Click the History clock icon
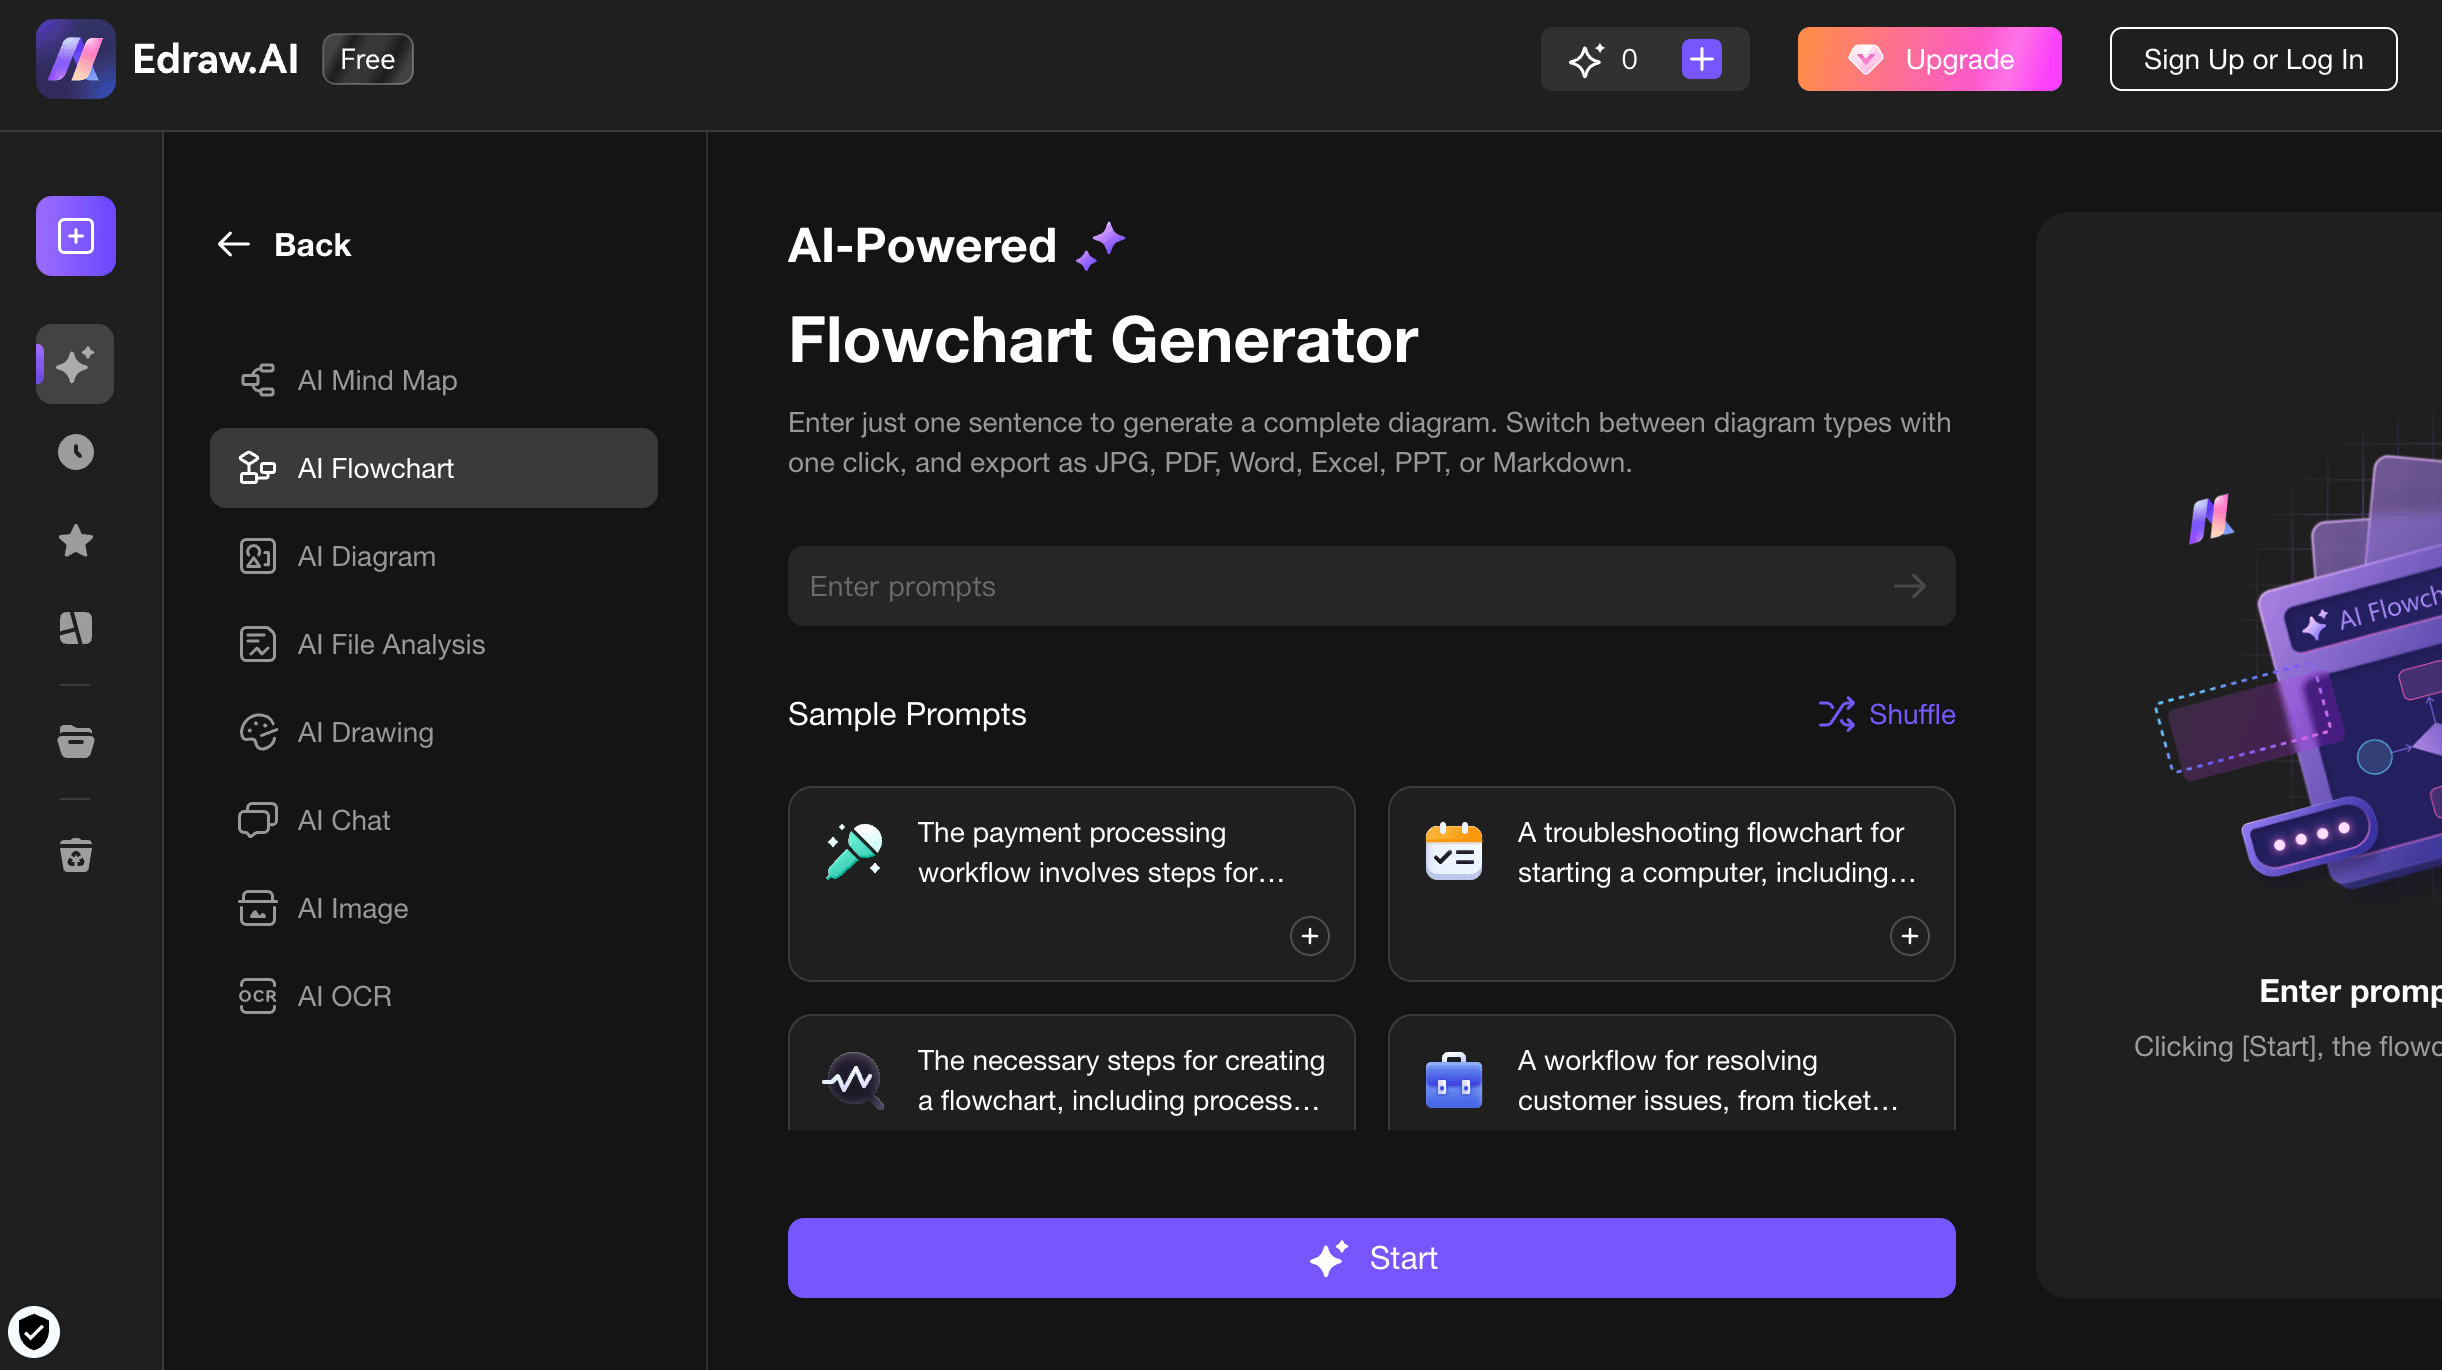 [x=75, y=451]
